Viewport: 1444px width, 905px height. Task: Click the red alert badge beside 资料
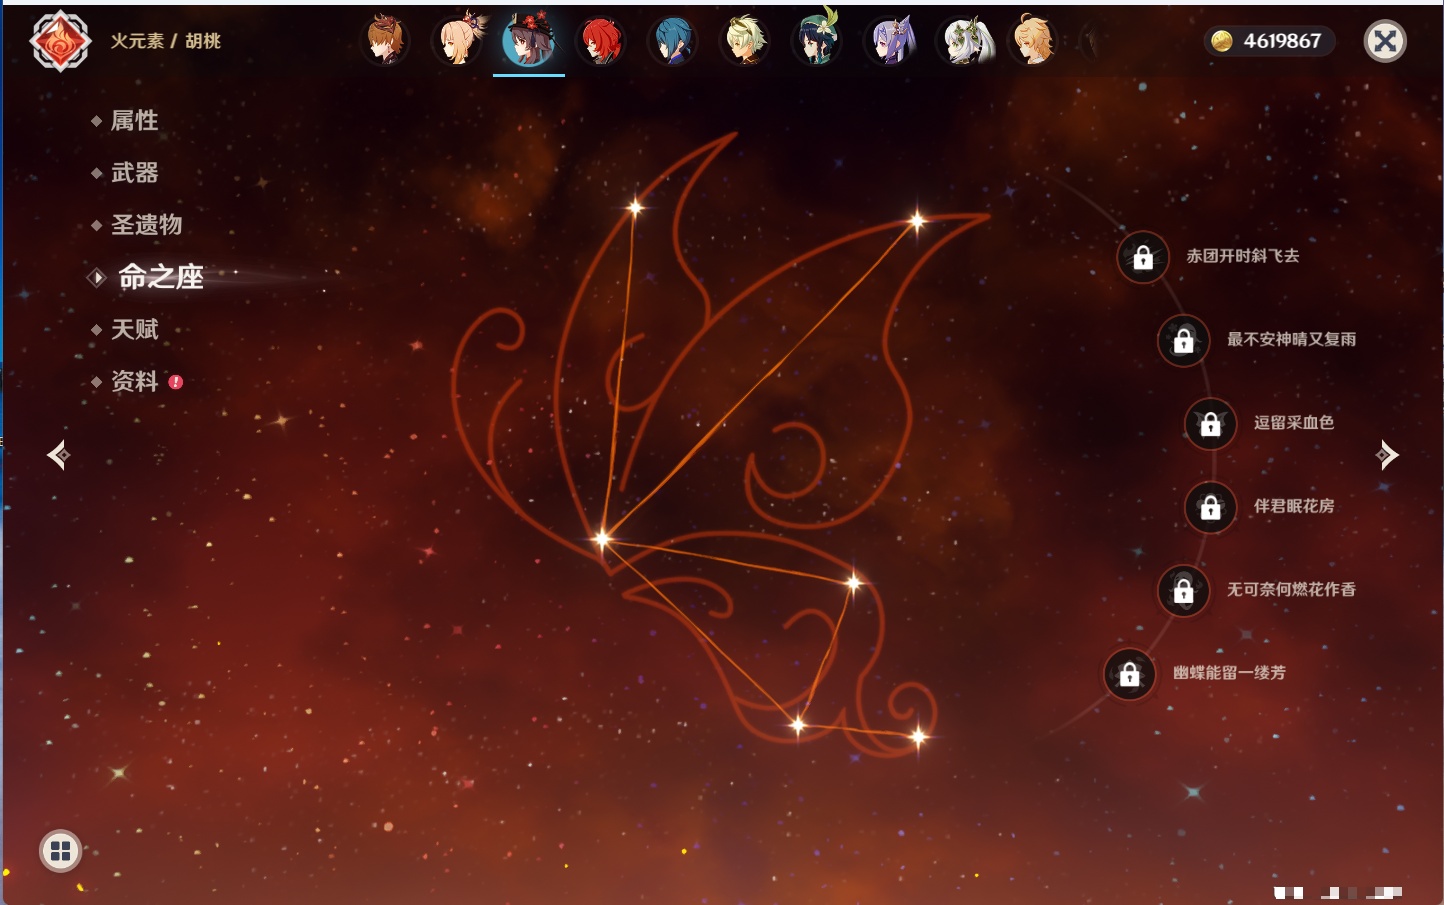(176, 381)
